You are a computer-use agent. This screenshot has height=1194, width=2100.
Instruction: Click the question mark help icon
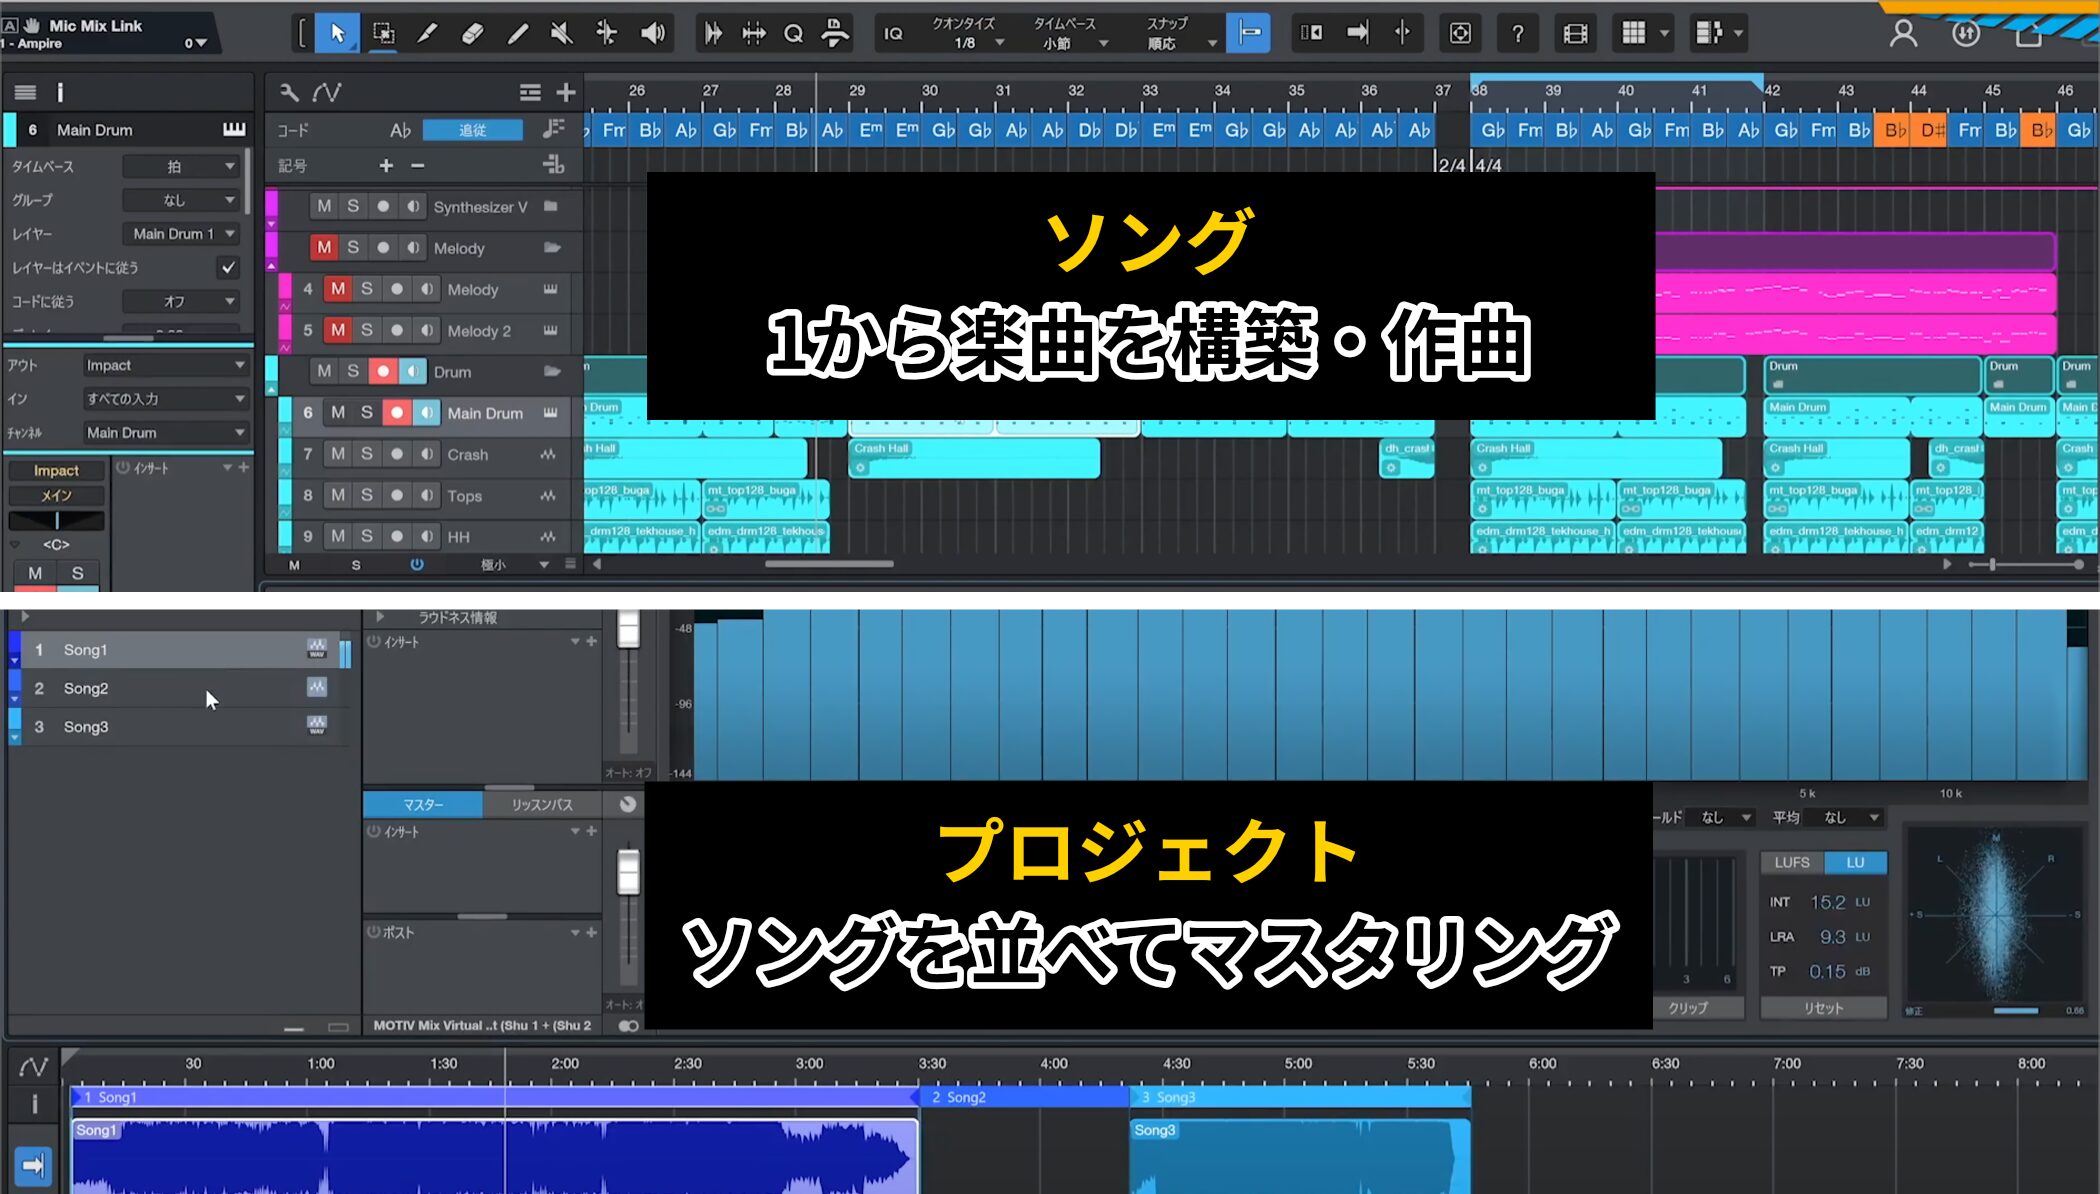[1517, 33]
